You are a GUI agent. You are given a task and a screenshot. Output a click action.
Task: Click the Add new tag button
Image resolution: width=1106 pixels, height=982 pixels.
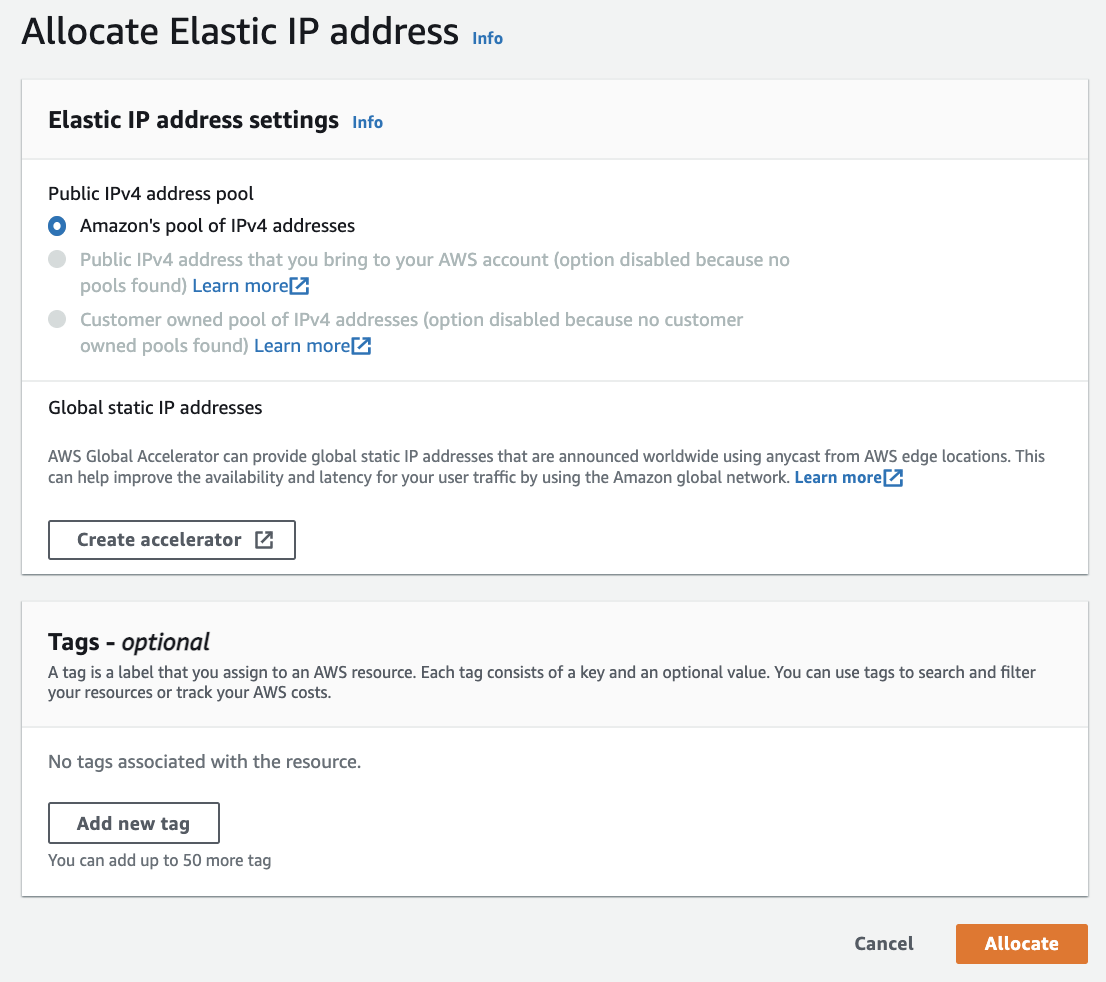pos(133,824)
